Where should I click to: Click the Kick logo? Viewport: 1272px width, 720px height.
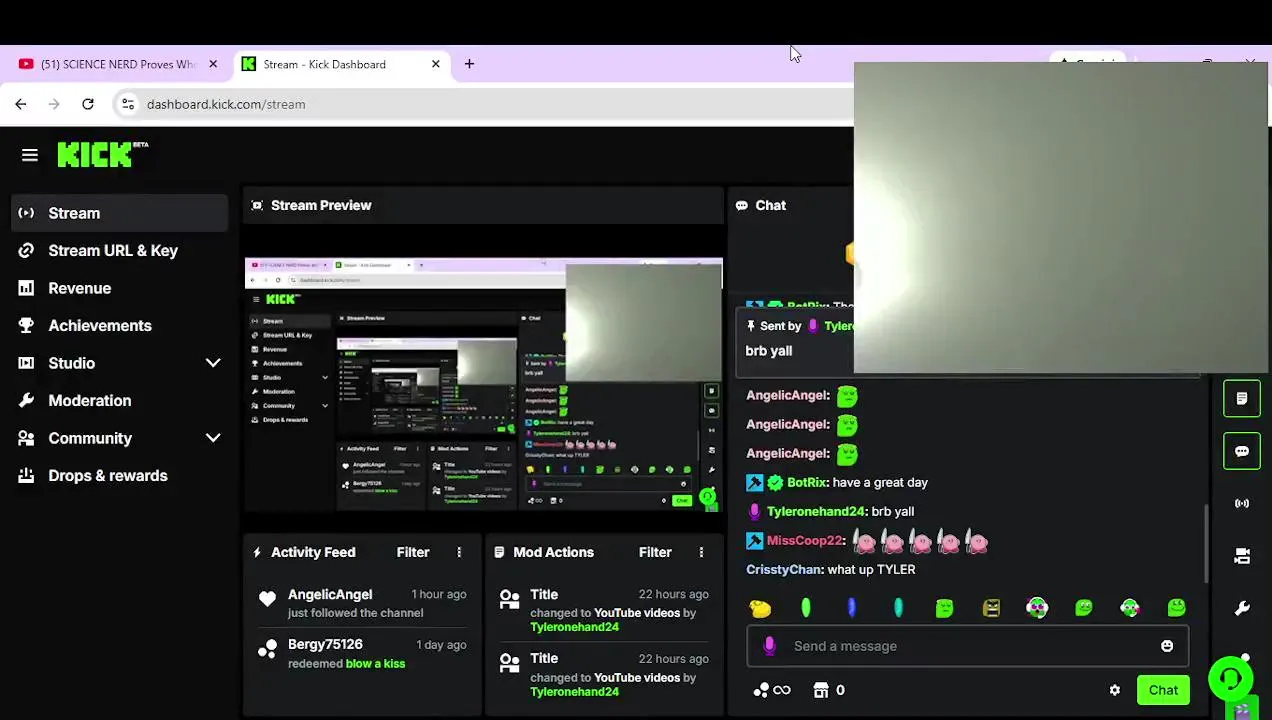click(x=102, y=154)
